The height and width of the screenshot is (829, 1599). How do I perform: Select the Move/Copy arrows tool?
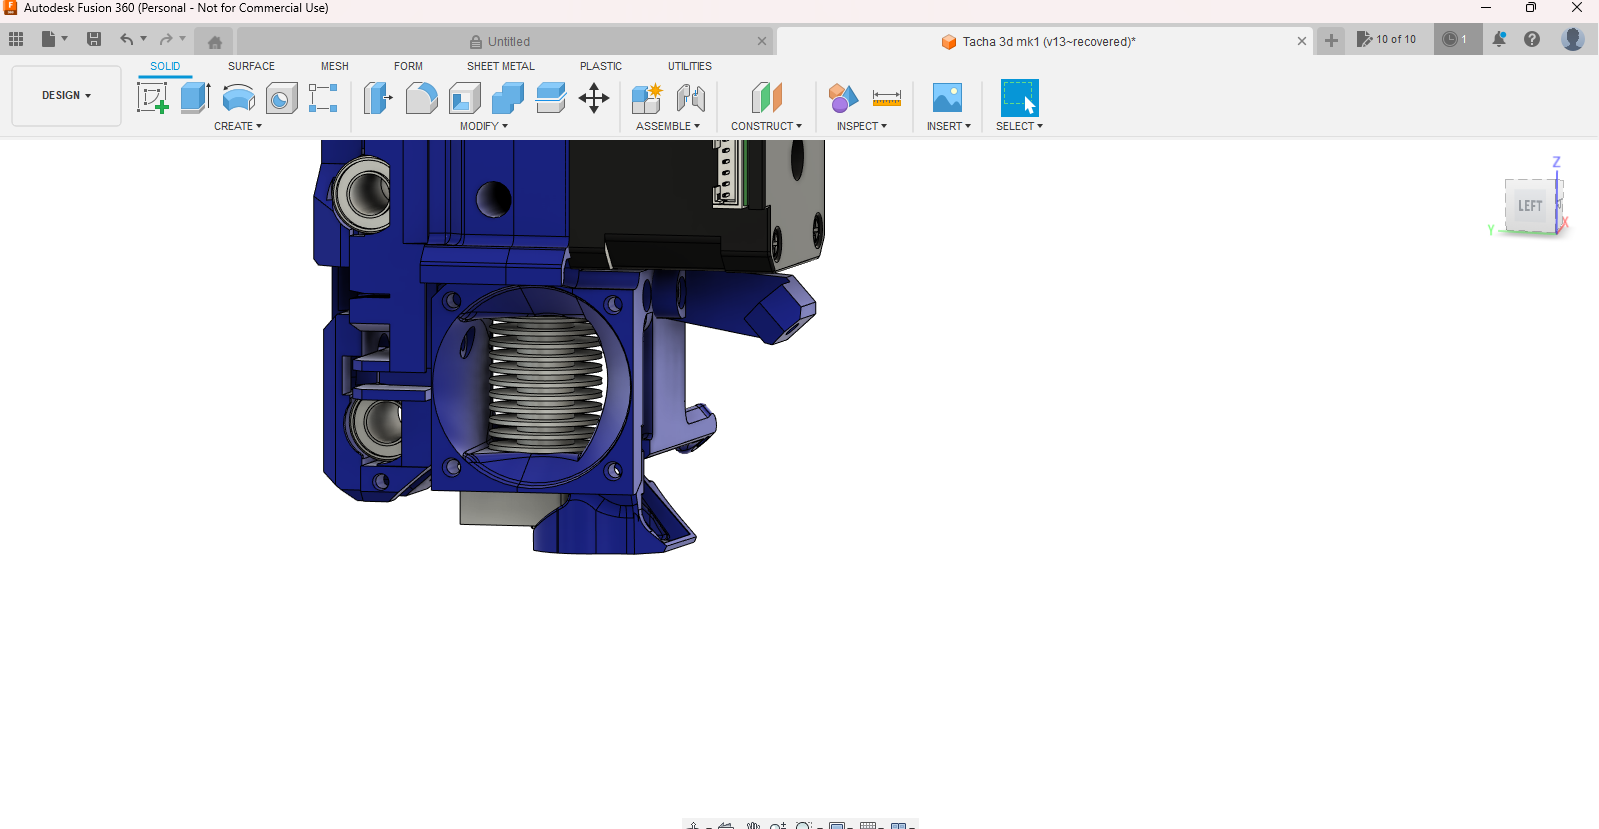pyautogui.click(x=594, y=98)
